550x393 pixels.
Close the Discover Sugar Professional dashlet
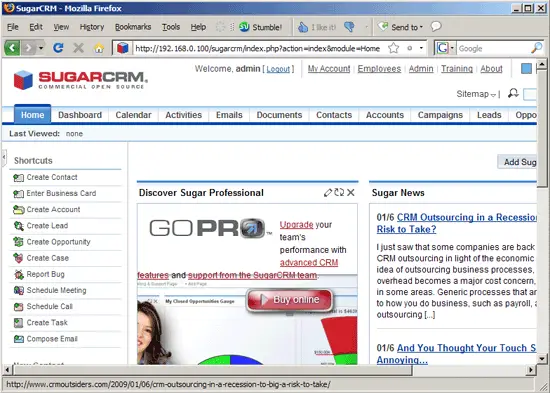click(x=351, y=192)
